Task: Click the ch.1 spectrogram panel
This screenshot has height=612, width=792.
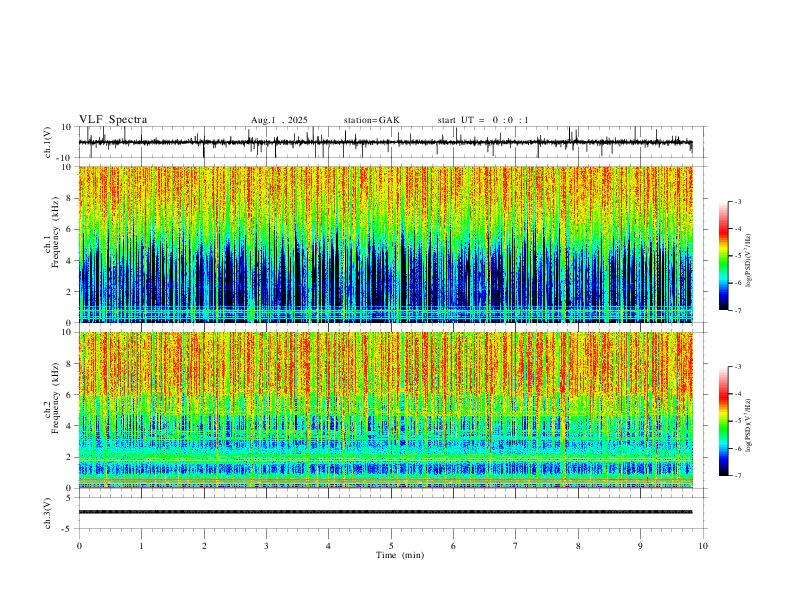Action: click(385, 244)
